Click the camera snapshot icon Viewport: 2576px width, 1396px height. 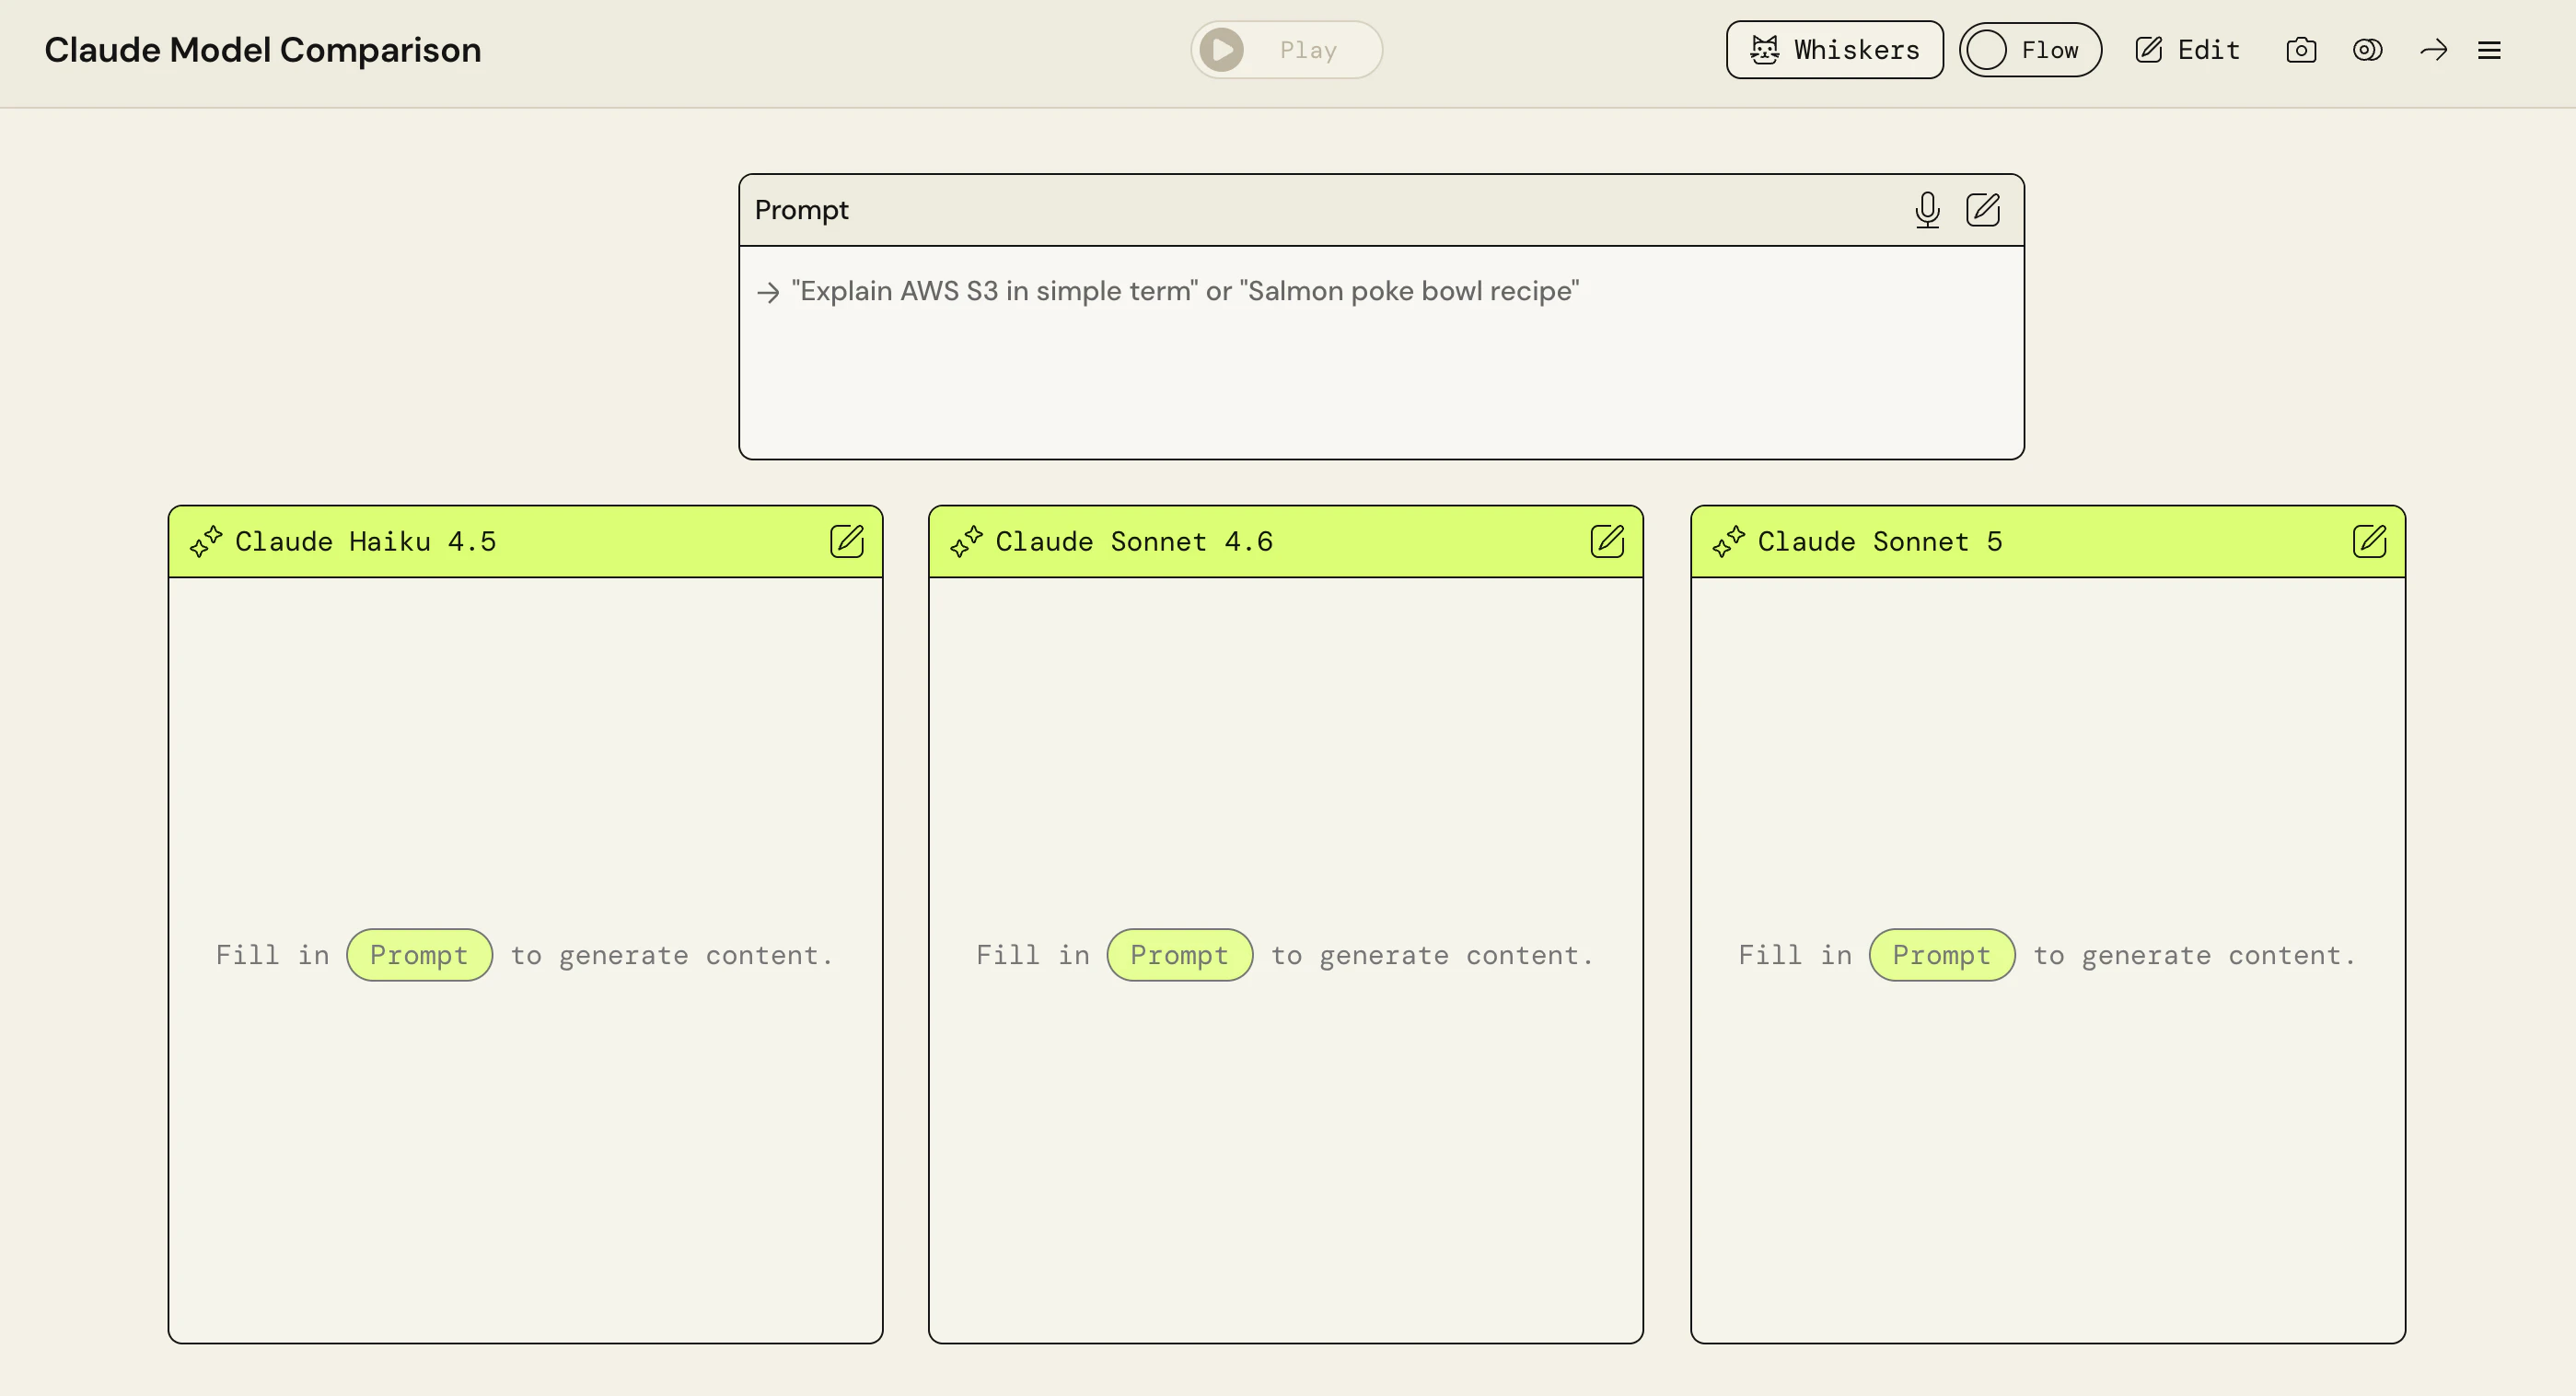2301,50
